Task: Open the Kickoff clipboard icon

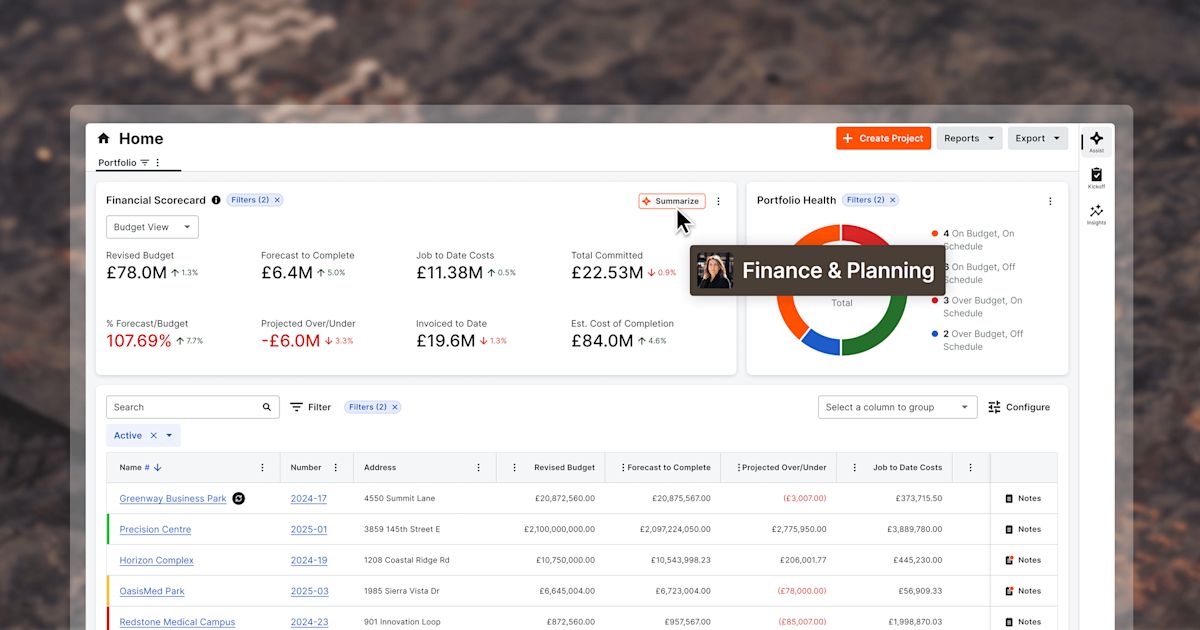Action: click(x=1096, y=174)
